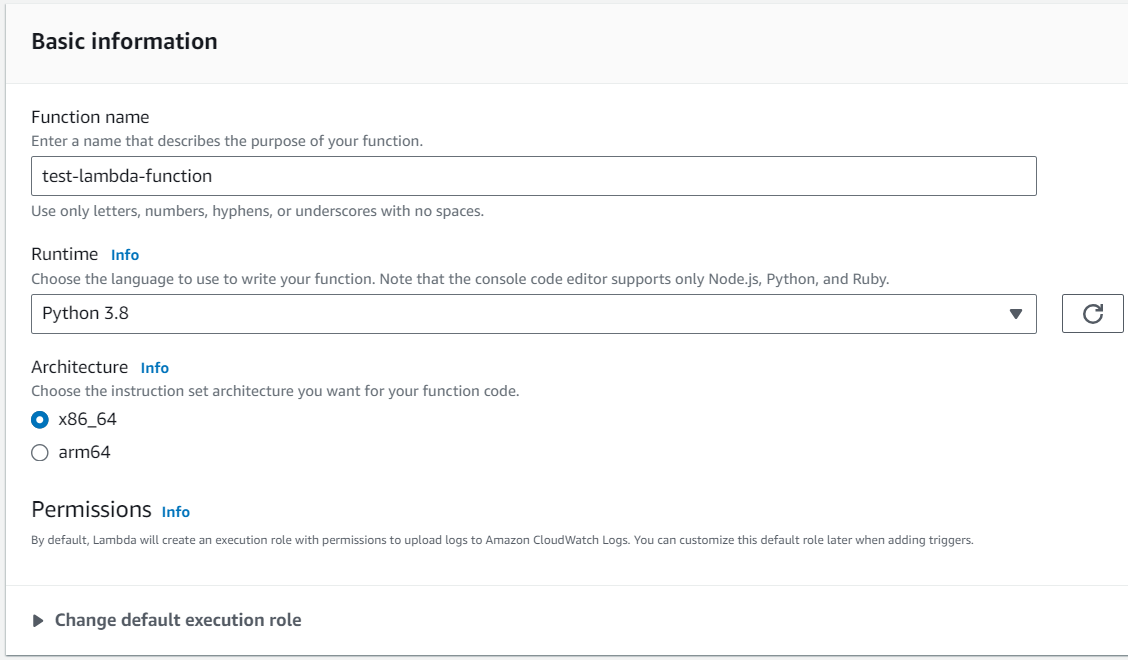Click the refresh runtimes icon button
This screenshot has width=1128, height=660.
pos(1093,314)
